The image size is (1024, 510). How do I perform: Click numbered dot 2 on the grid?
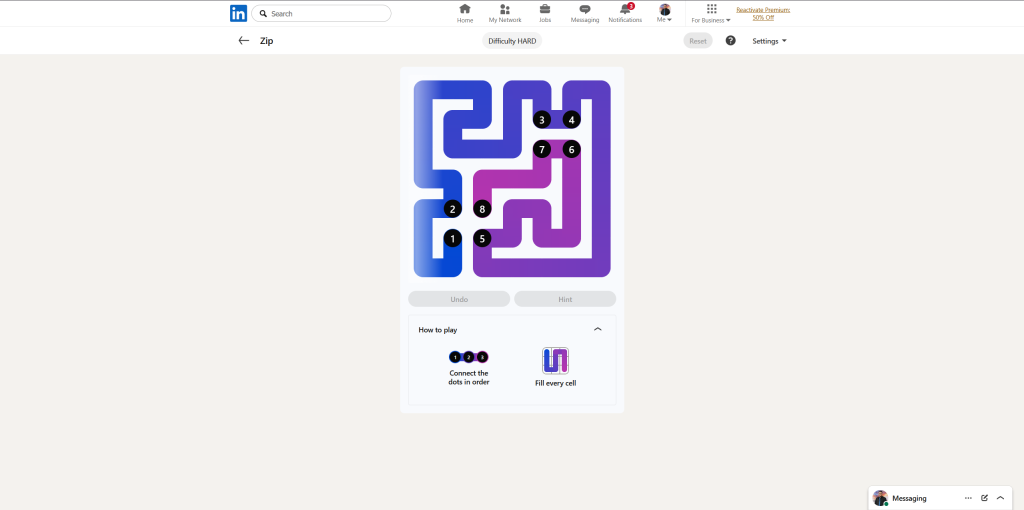click(x=453, y=209)
